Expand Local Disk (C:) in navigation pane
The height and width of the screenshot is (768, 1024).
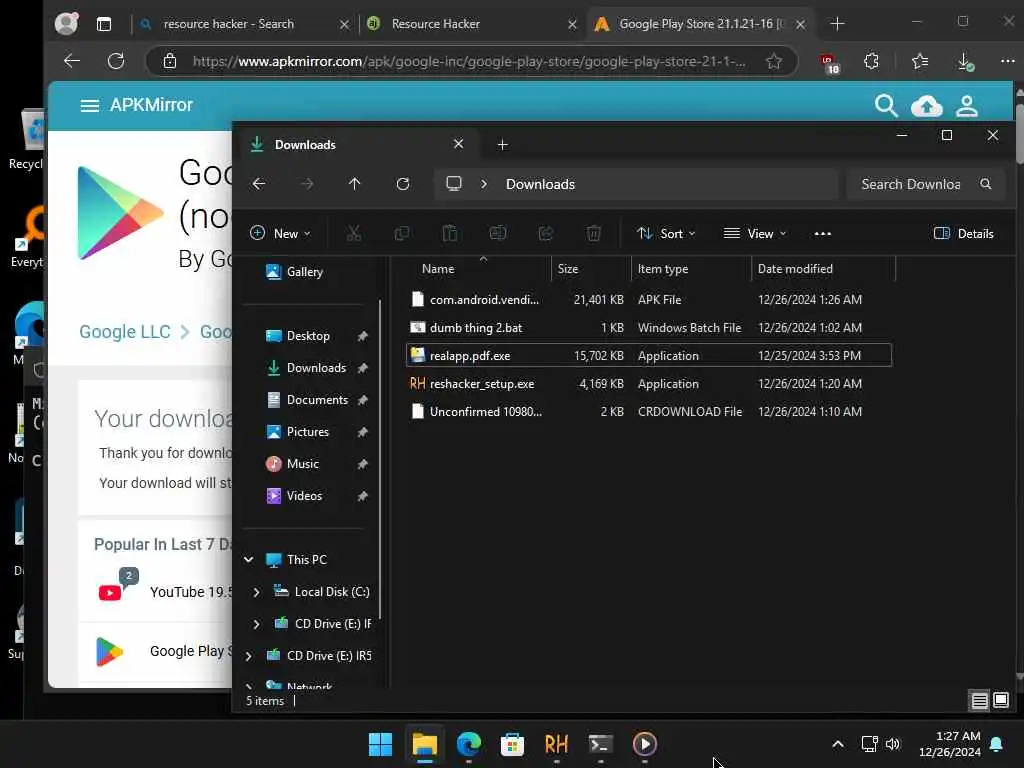point(256,592)
